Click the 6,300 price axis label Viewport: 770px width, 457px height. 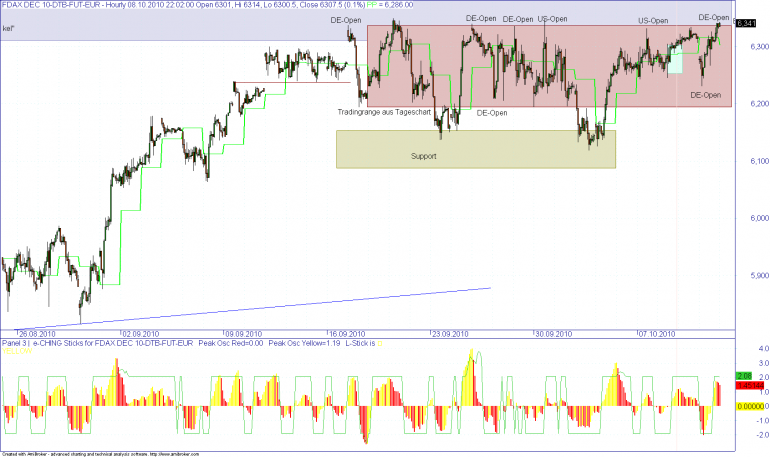(759, 47)
